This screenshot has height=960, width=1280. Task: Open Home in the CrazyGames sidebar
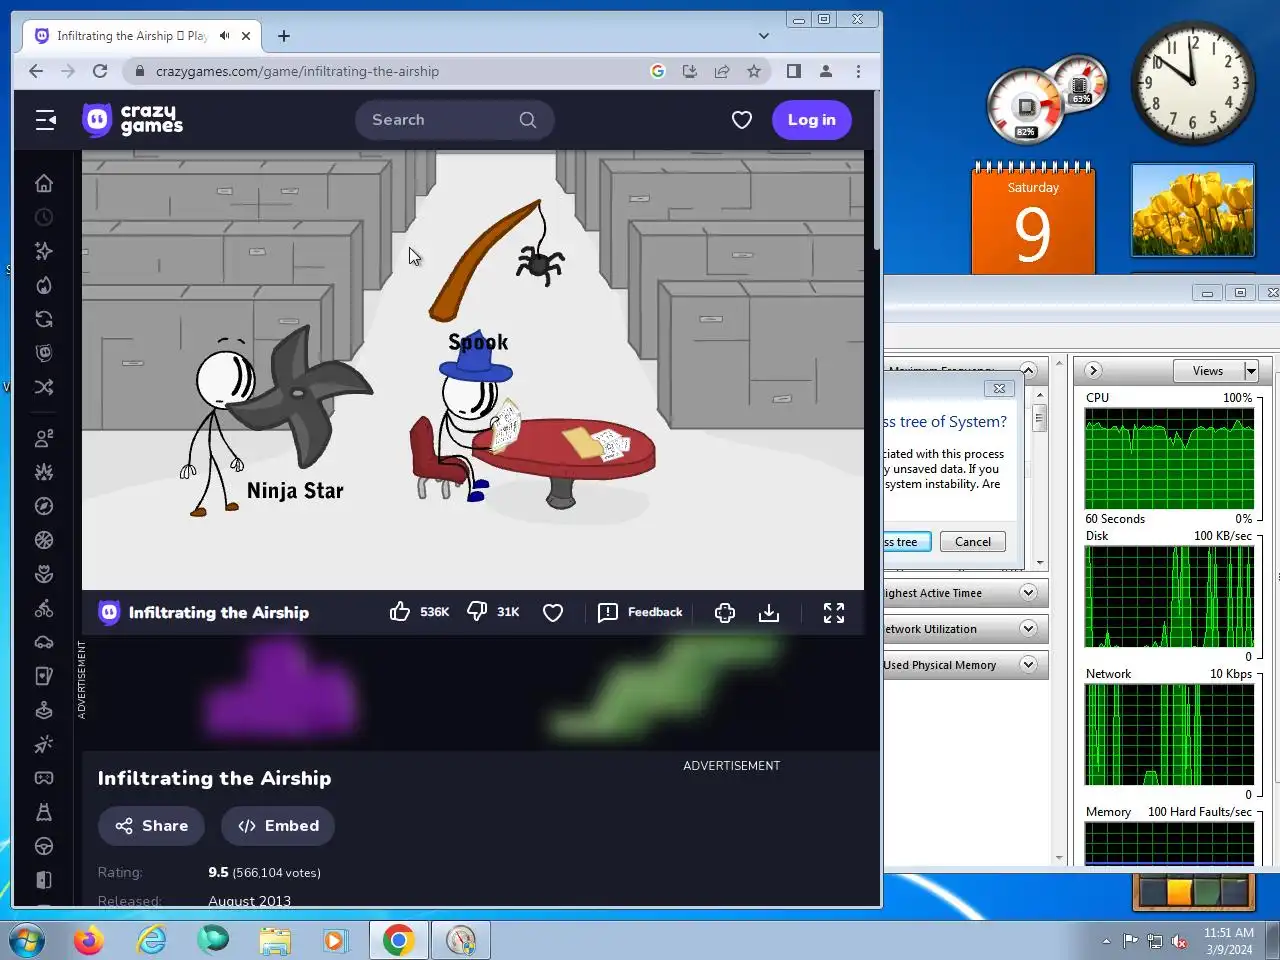click(44, 183)
